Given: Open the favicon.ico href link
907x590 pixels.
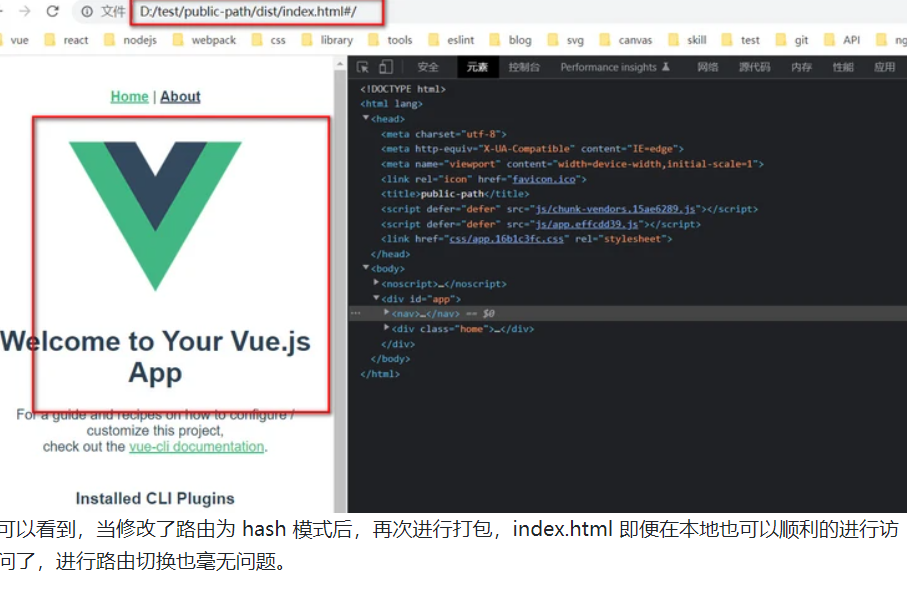Looking at the screenshot, I should pyautogui.click(x=544, y=179).
